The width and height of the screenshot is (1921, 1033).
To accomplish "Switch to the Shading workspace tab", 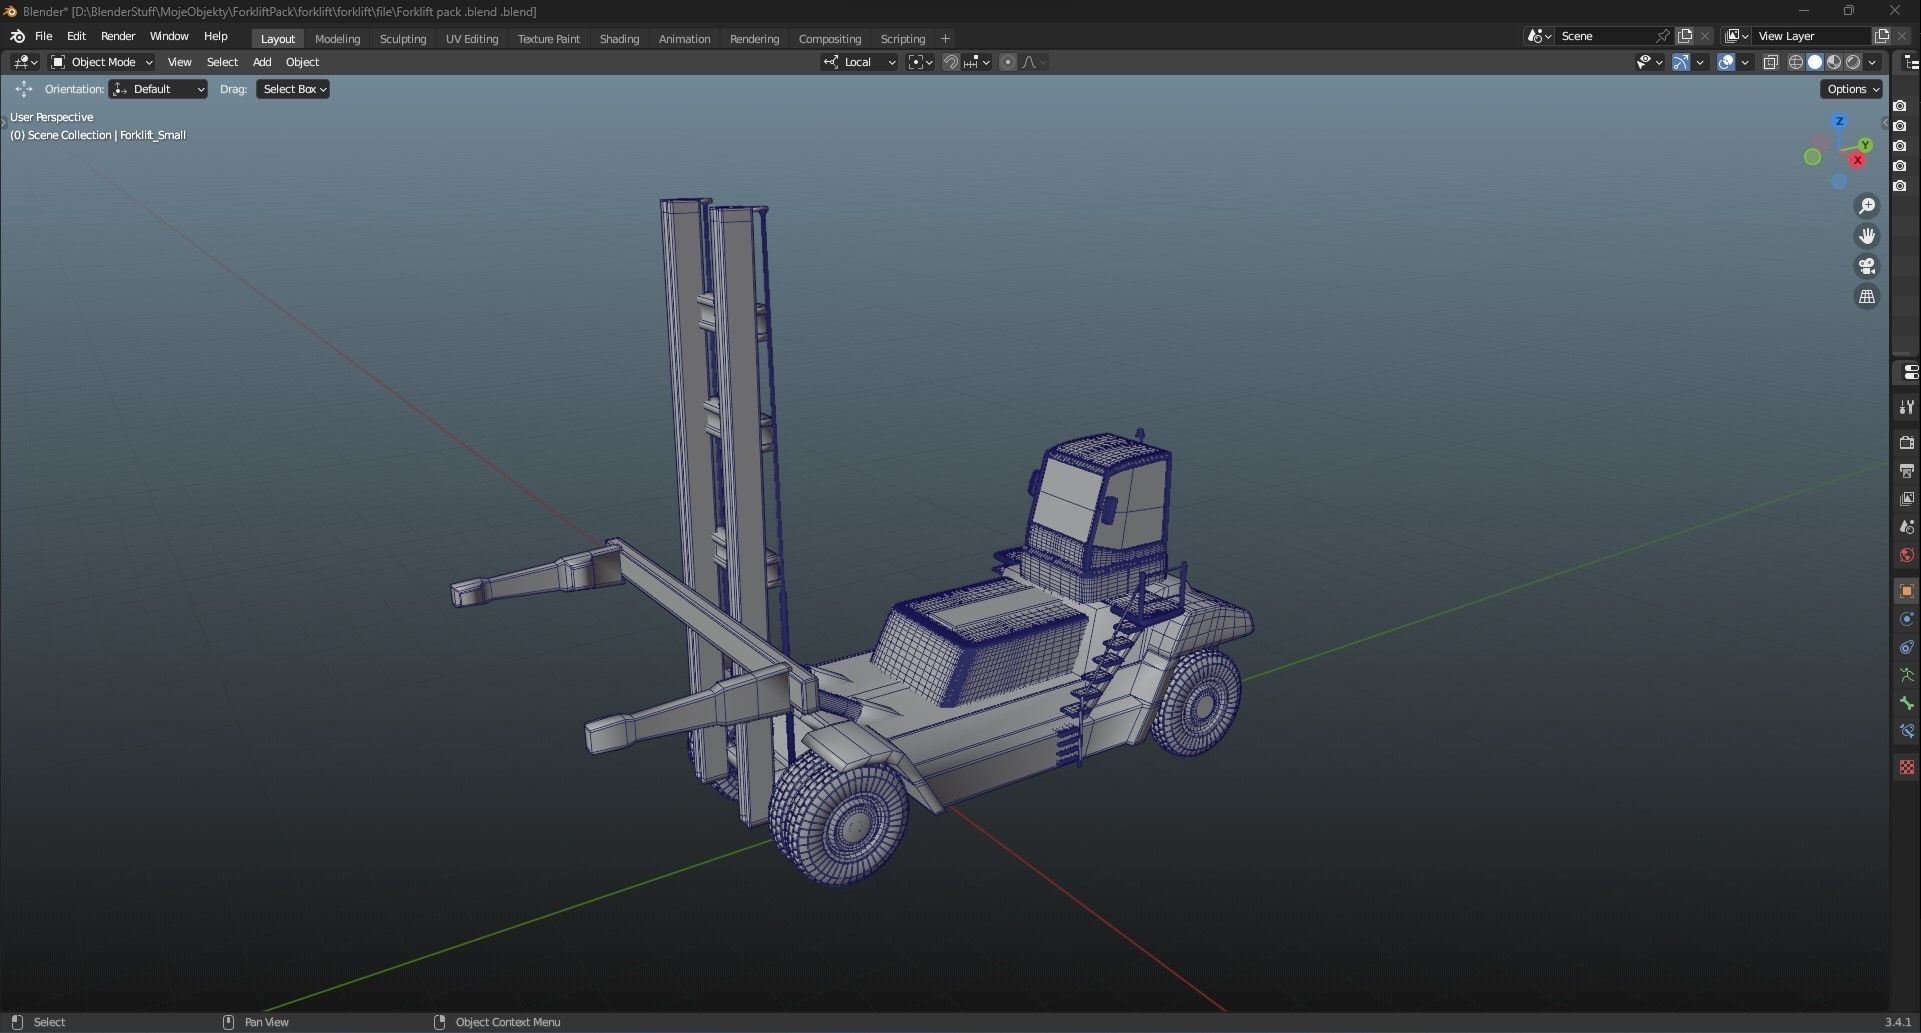I will (x=619, y=39).
